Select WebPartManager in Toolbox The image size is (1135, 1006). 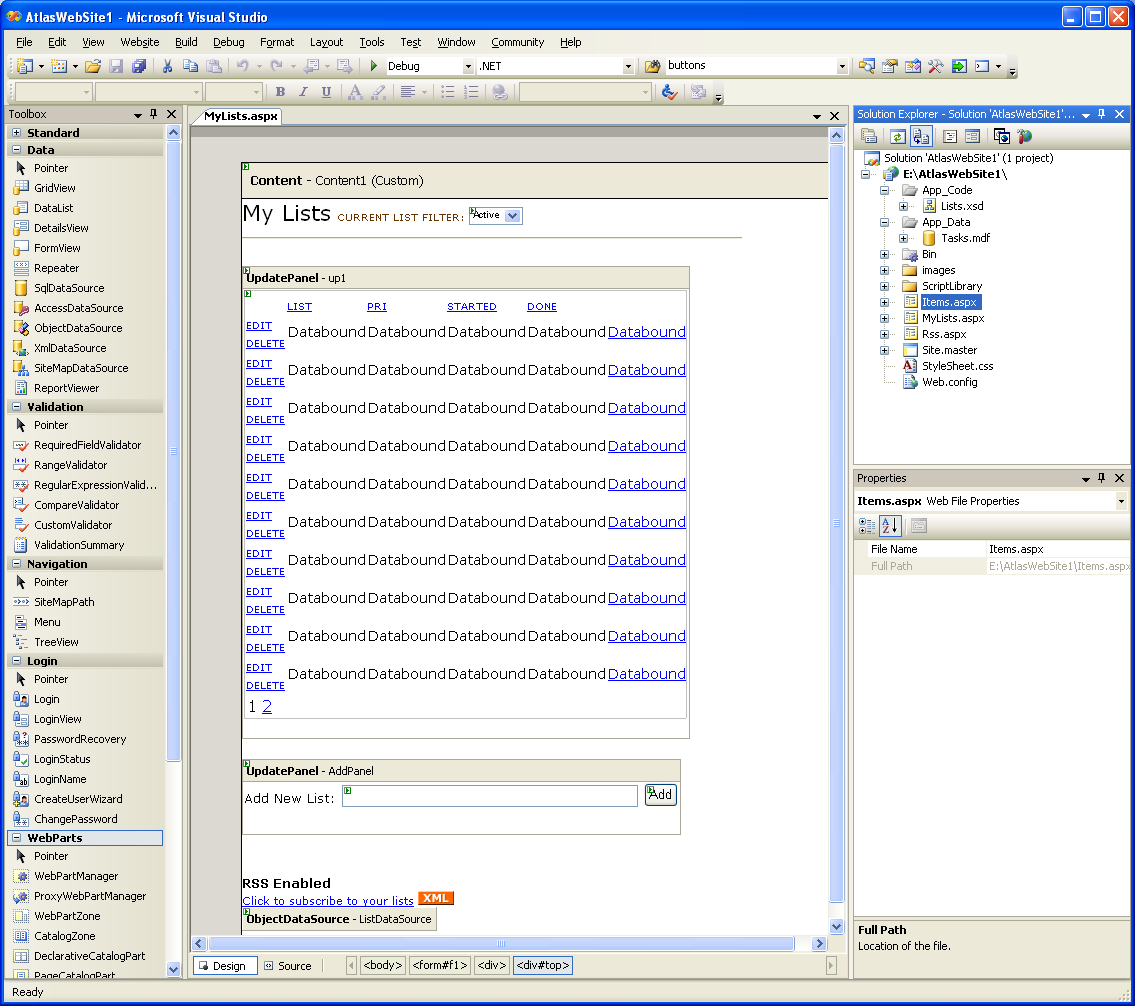click(75, 876)
